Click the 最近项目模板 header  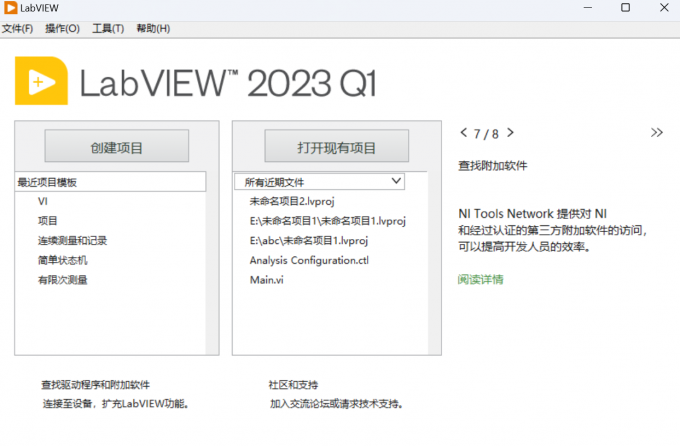tap(111, 182)
